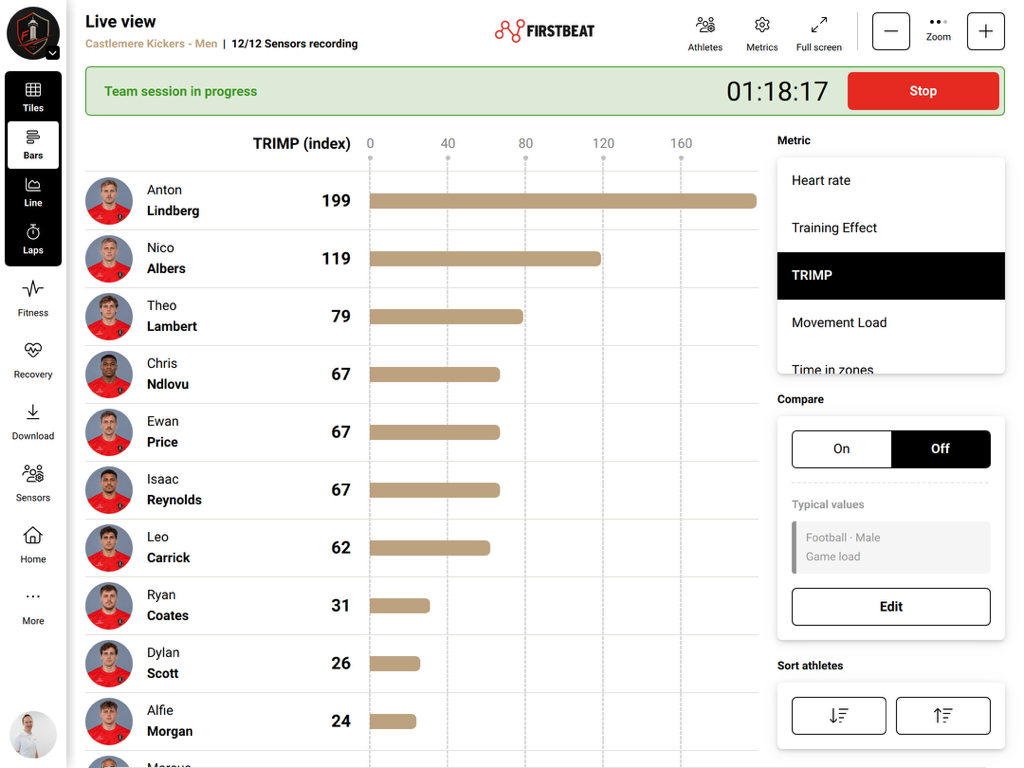Click the name Theo Lambert
The height and width of the screenshot is (768, 1024).
[x=172, y=316]
